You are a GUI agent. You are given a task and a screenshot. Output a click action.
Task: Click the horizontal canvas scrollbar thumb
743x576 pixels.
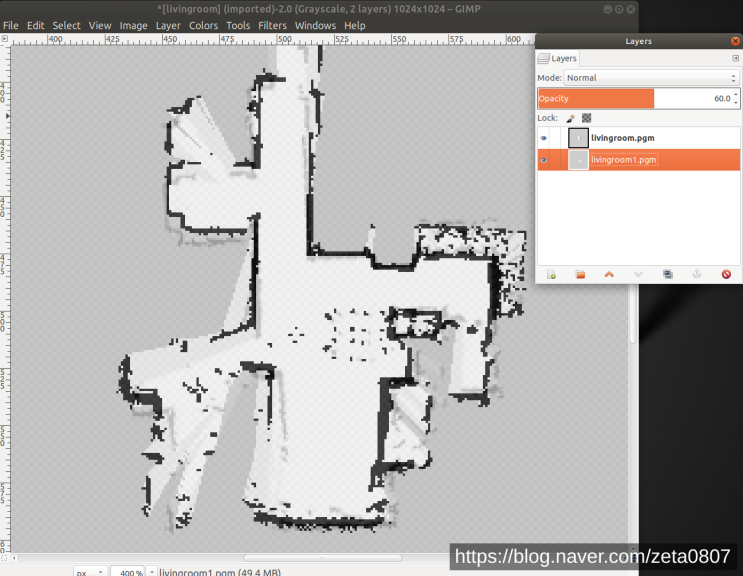(322, 558)
